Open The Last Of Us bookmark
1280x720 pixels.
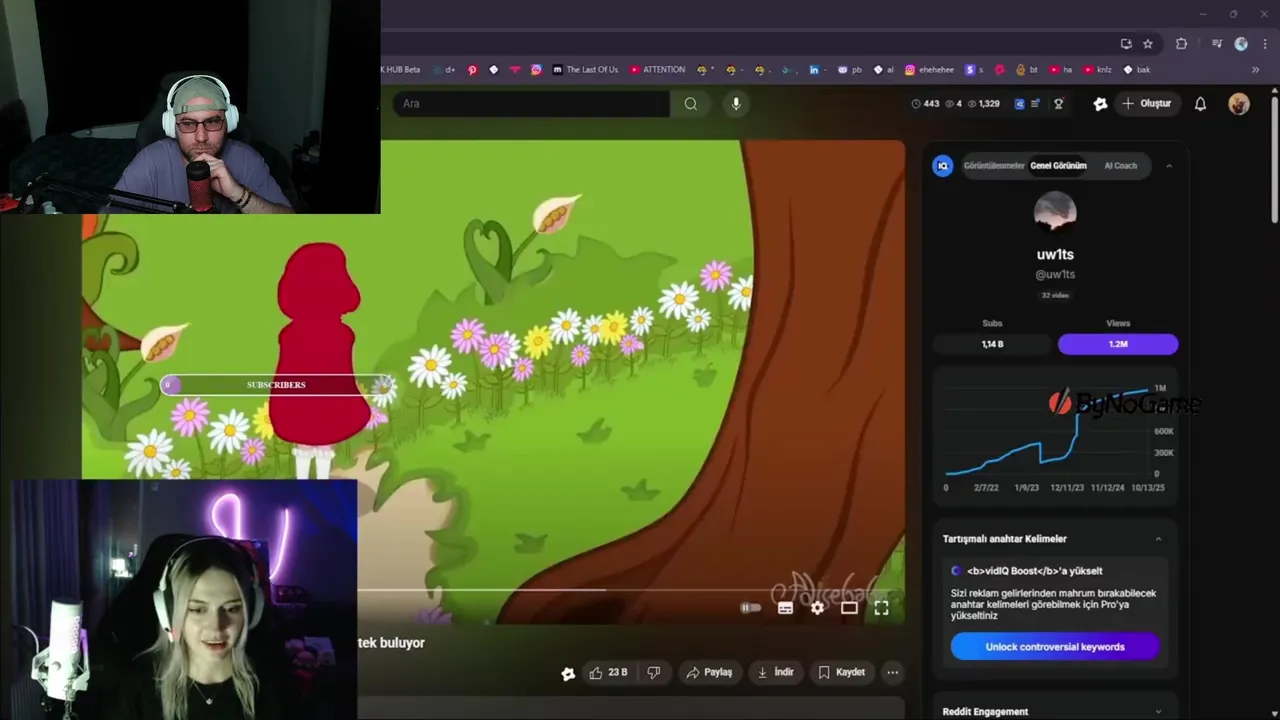[585, 70]
